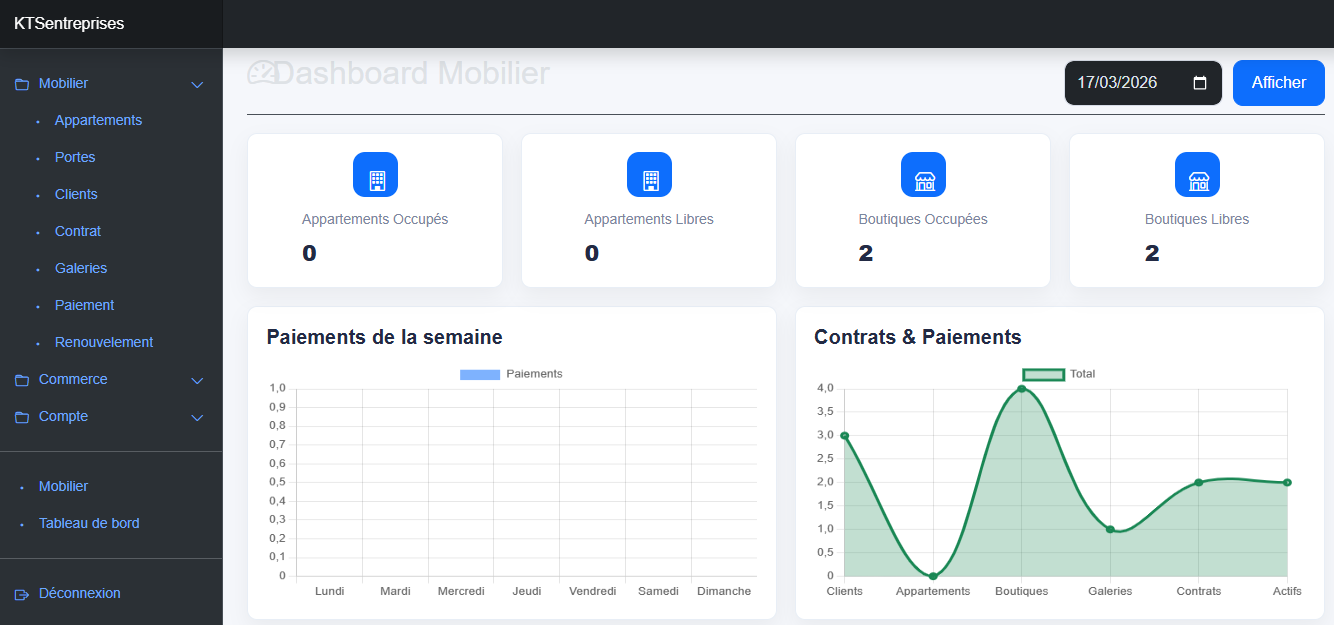Click the KTSentreprises brand title
Image resolution: width=1334 pixels, height=625 pixels.
(69, 23)
